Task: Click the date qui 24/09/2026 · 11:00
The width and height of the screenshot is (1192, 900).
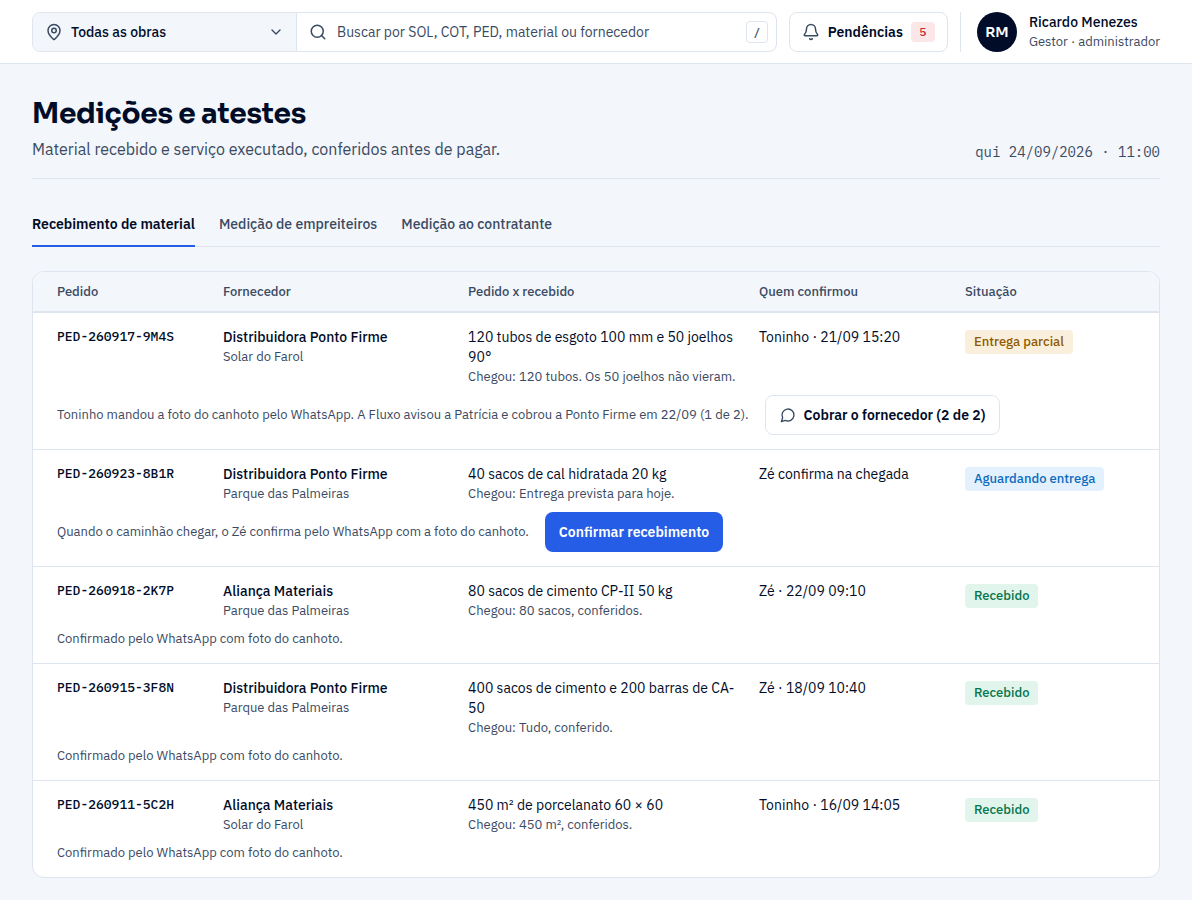Action: click(x=1067, y=152)
